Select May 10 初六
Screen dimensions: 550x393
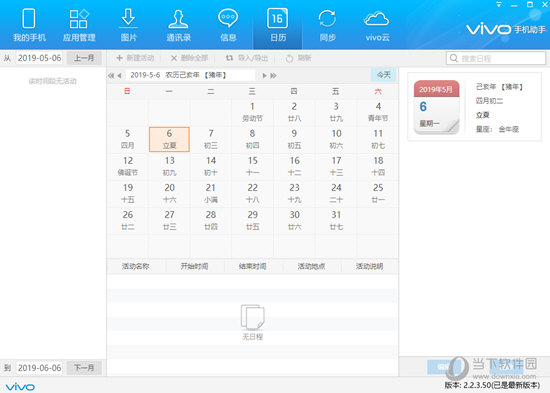(x=336, y=139)
